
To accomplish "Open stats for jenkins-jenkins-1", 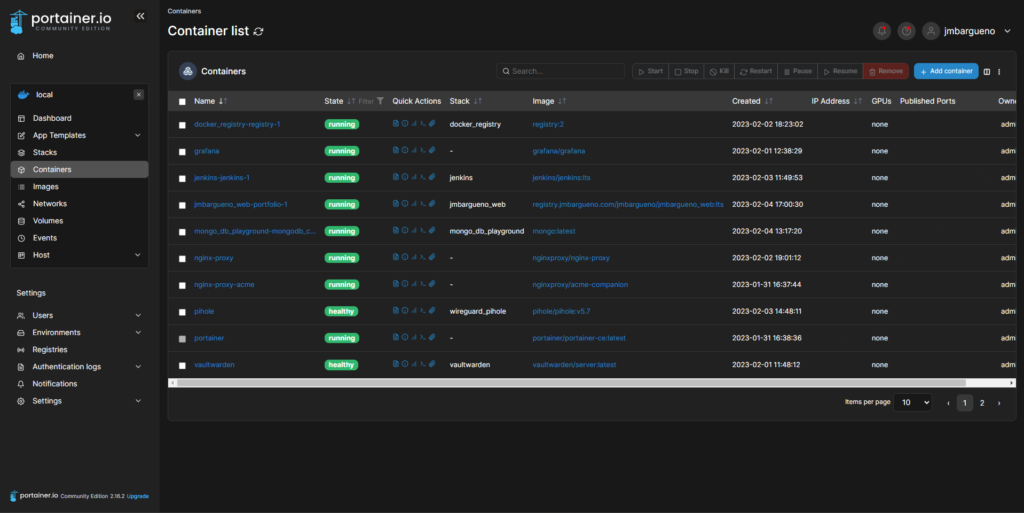I will tap(414, 177).
